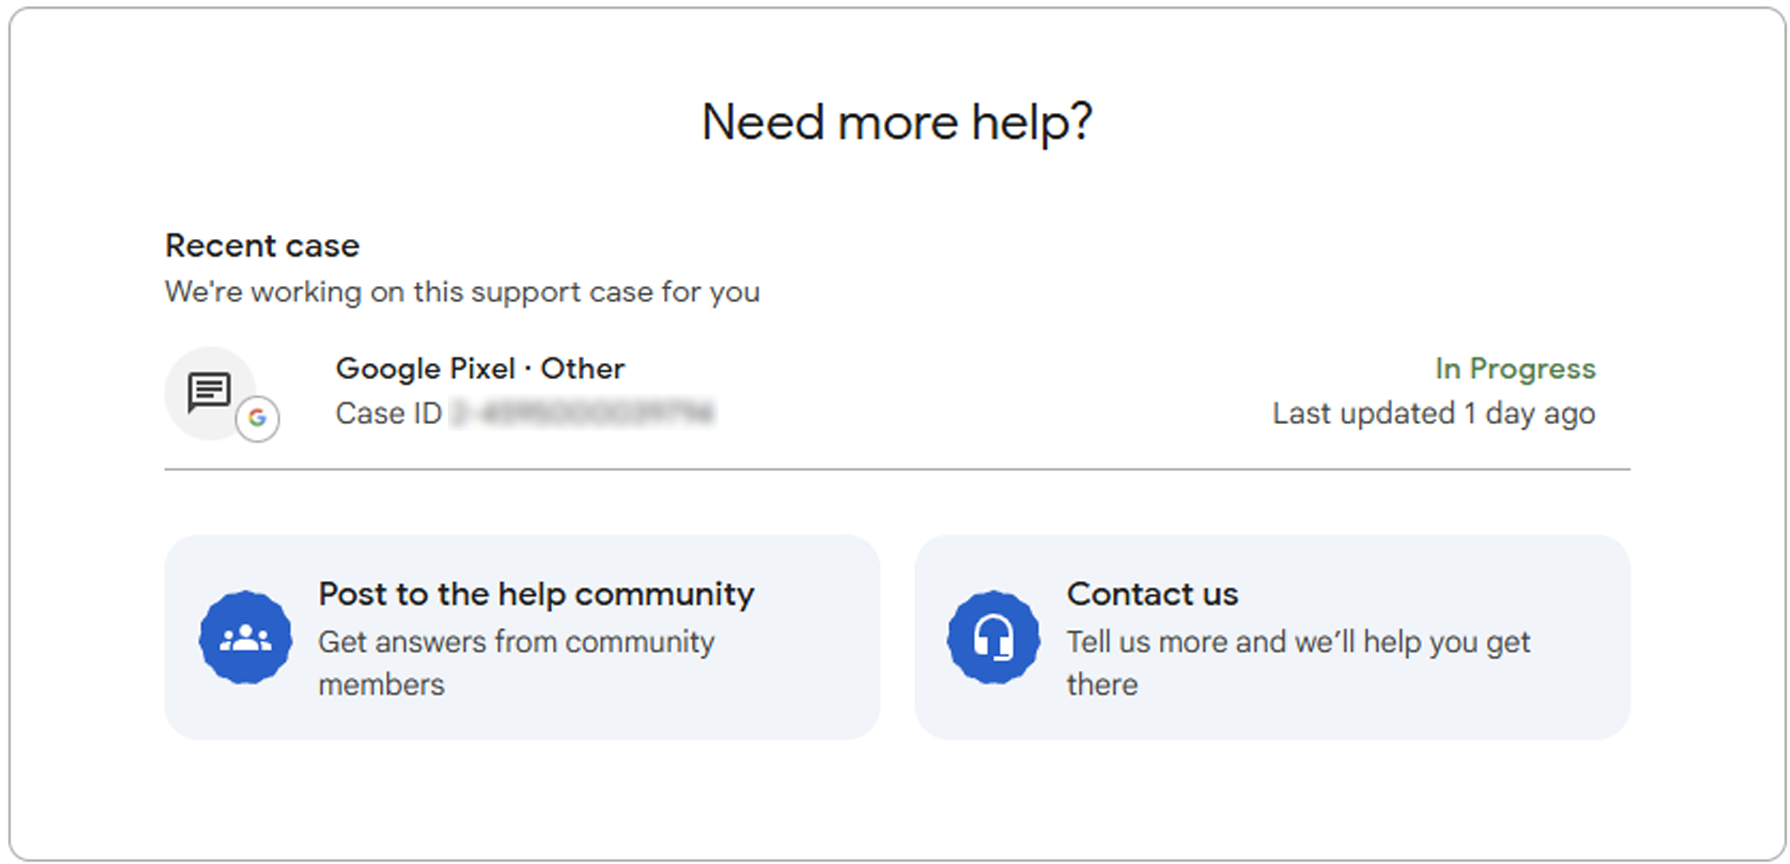Click the small Google G badge

(257, 418)
